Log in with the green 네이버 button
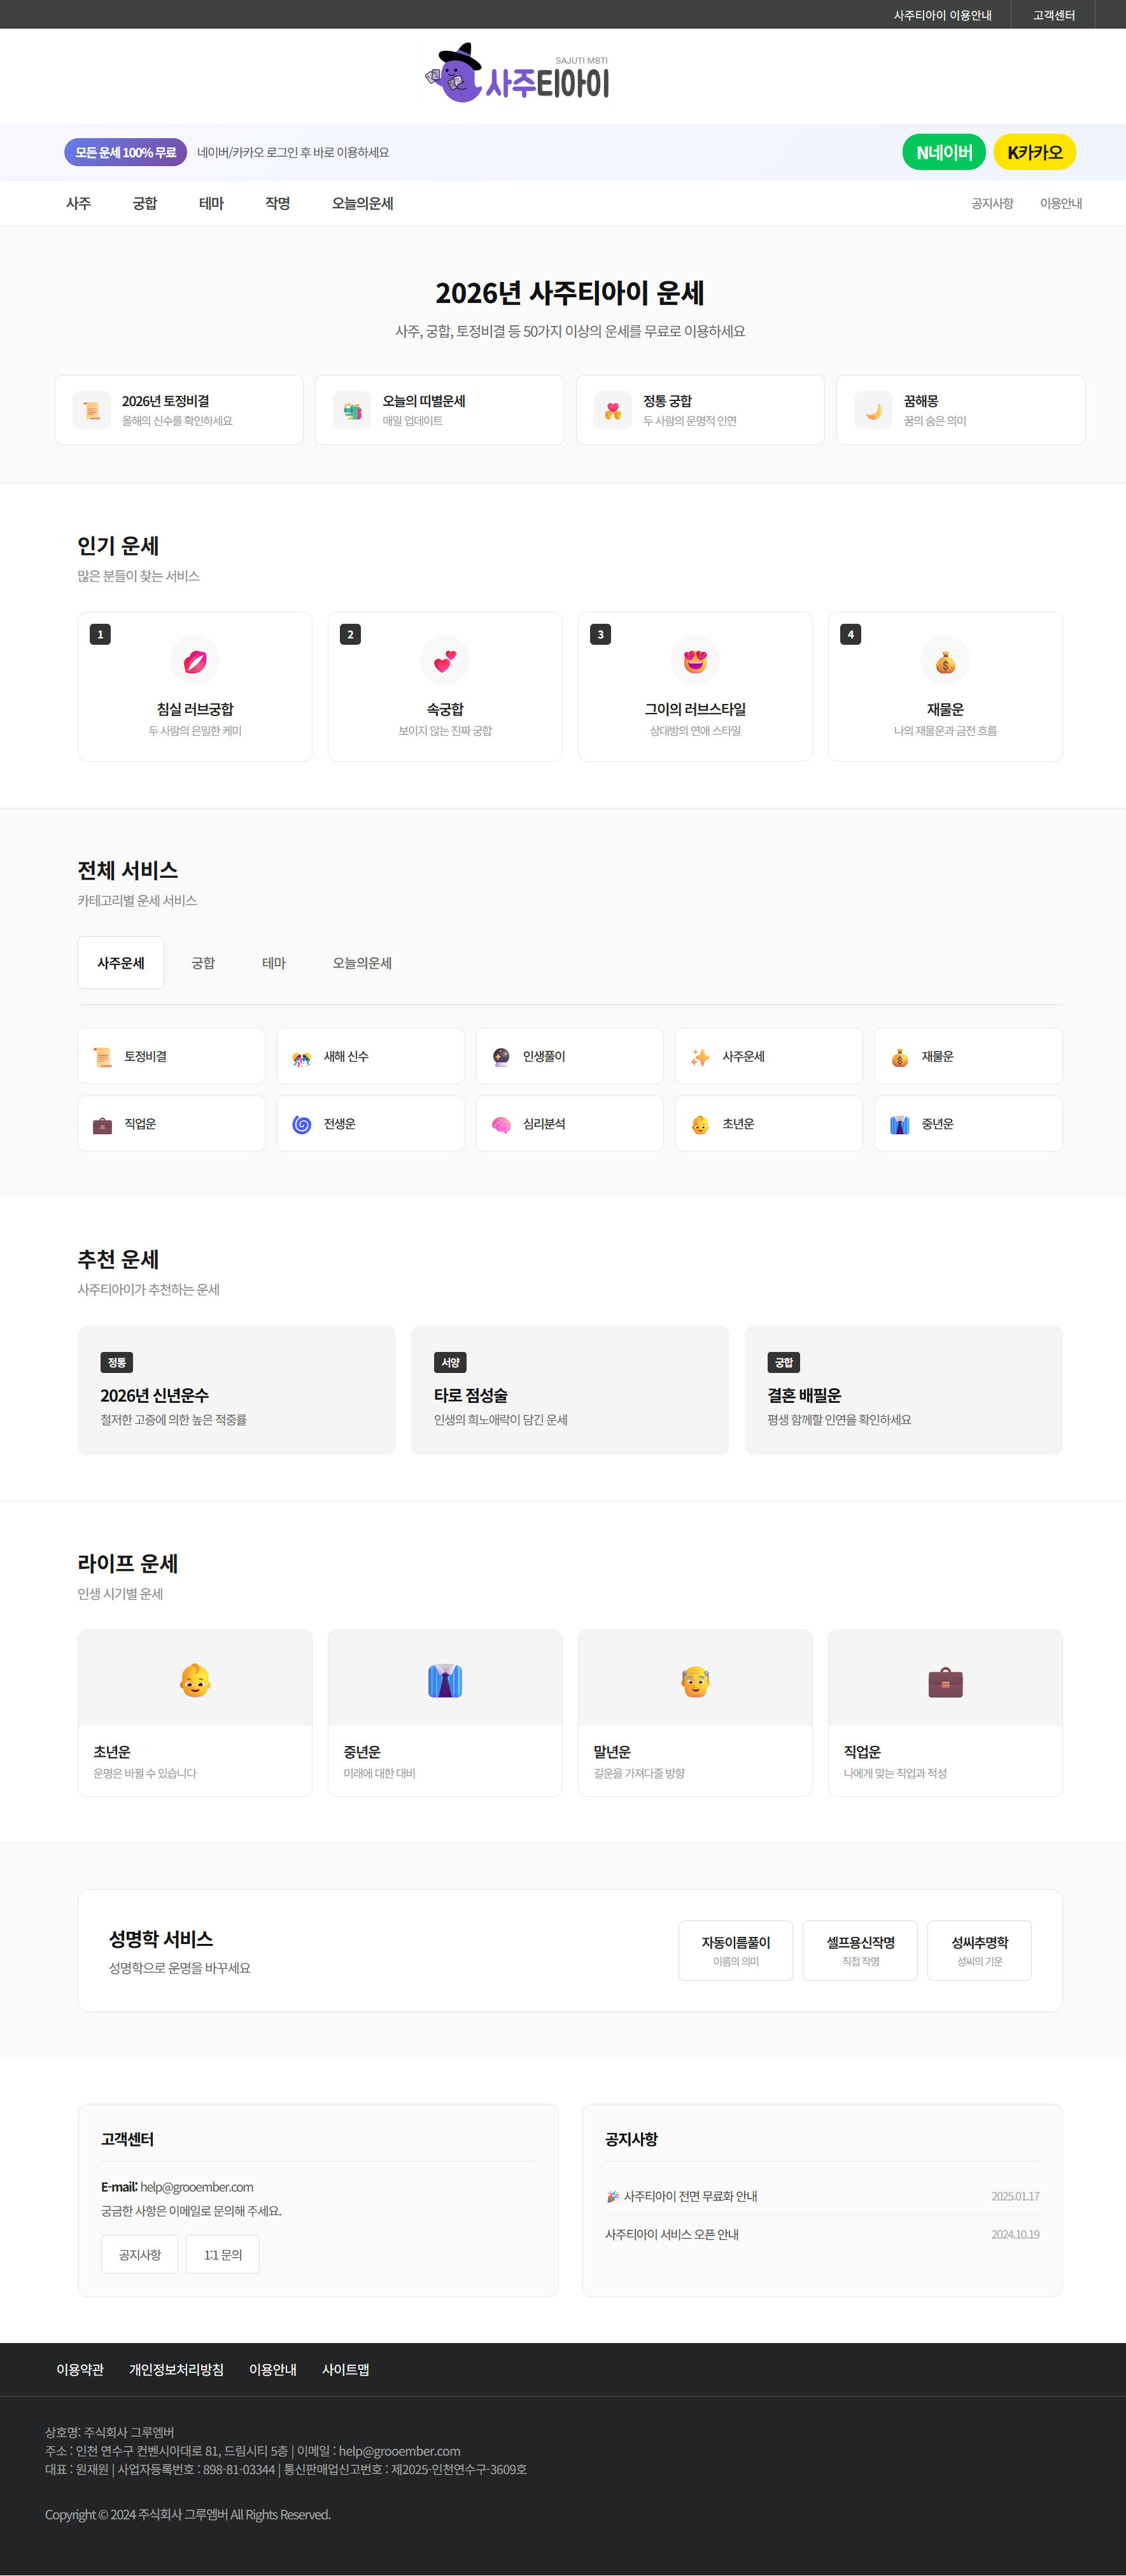 (943, 152)
